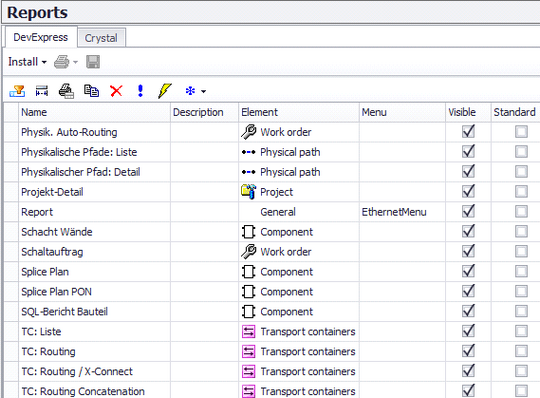Click the printer icon next to Install
The image size is (540, 398).
click(62, 62)
